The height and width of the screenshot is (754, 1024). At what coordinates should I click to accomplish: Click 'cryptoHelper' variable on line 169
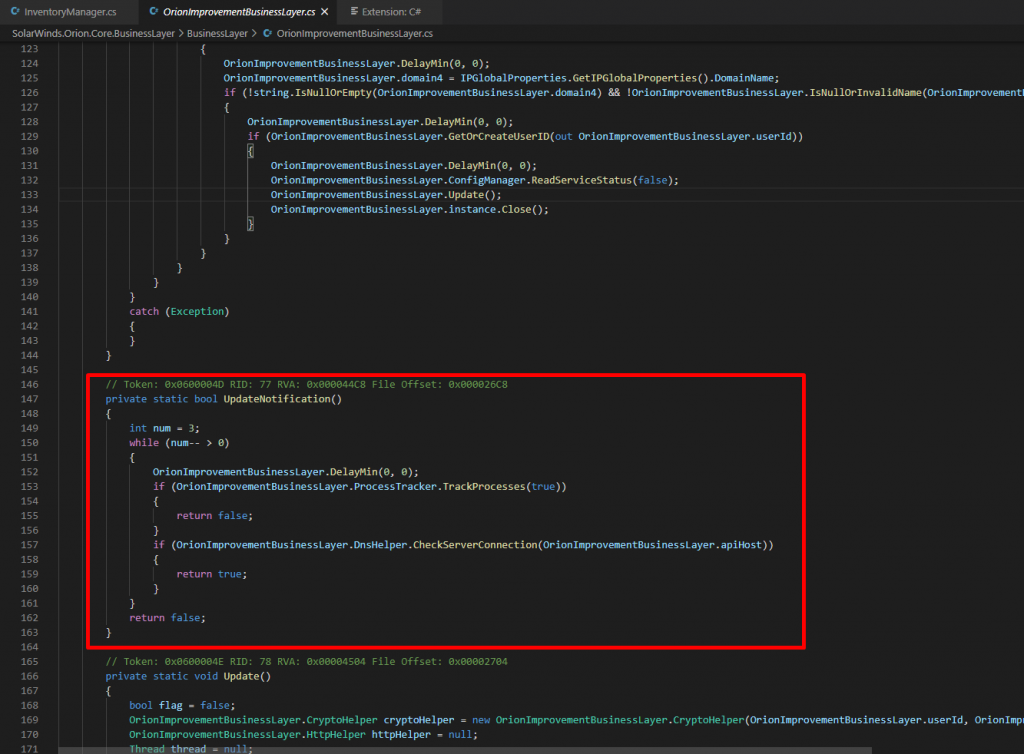(419, 720)
